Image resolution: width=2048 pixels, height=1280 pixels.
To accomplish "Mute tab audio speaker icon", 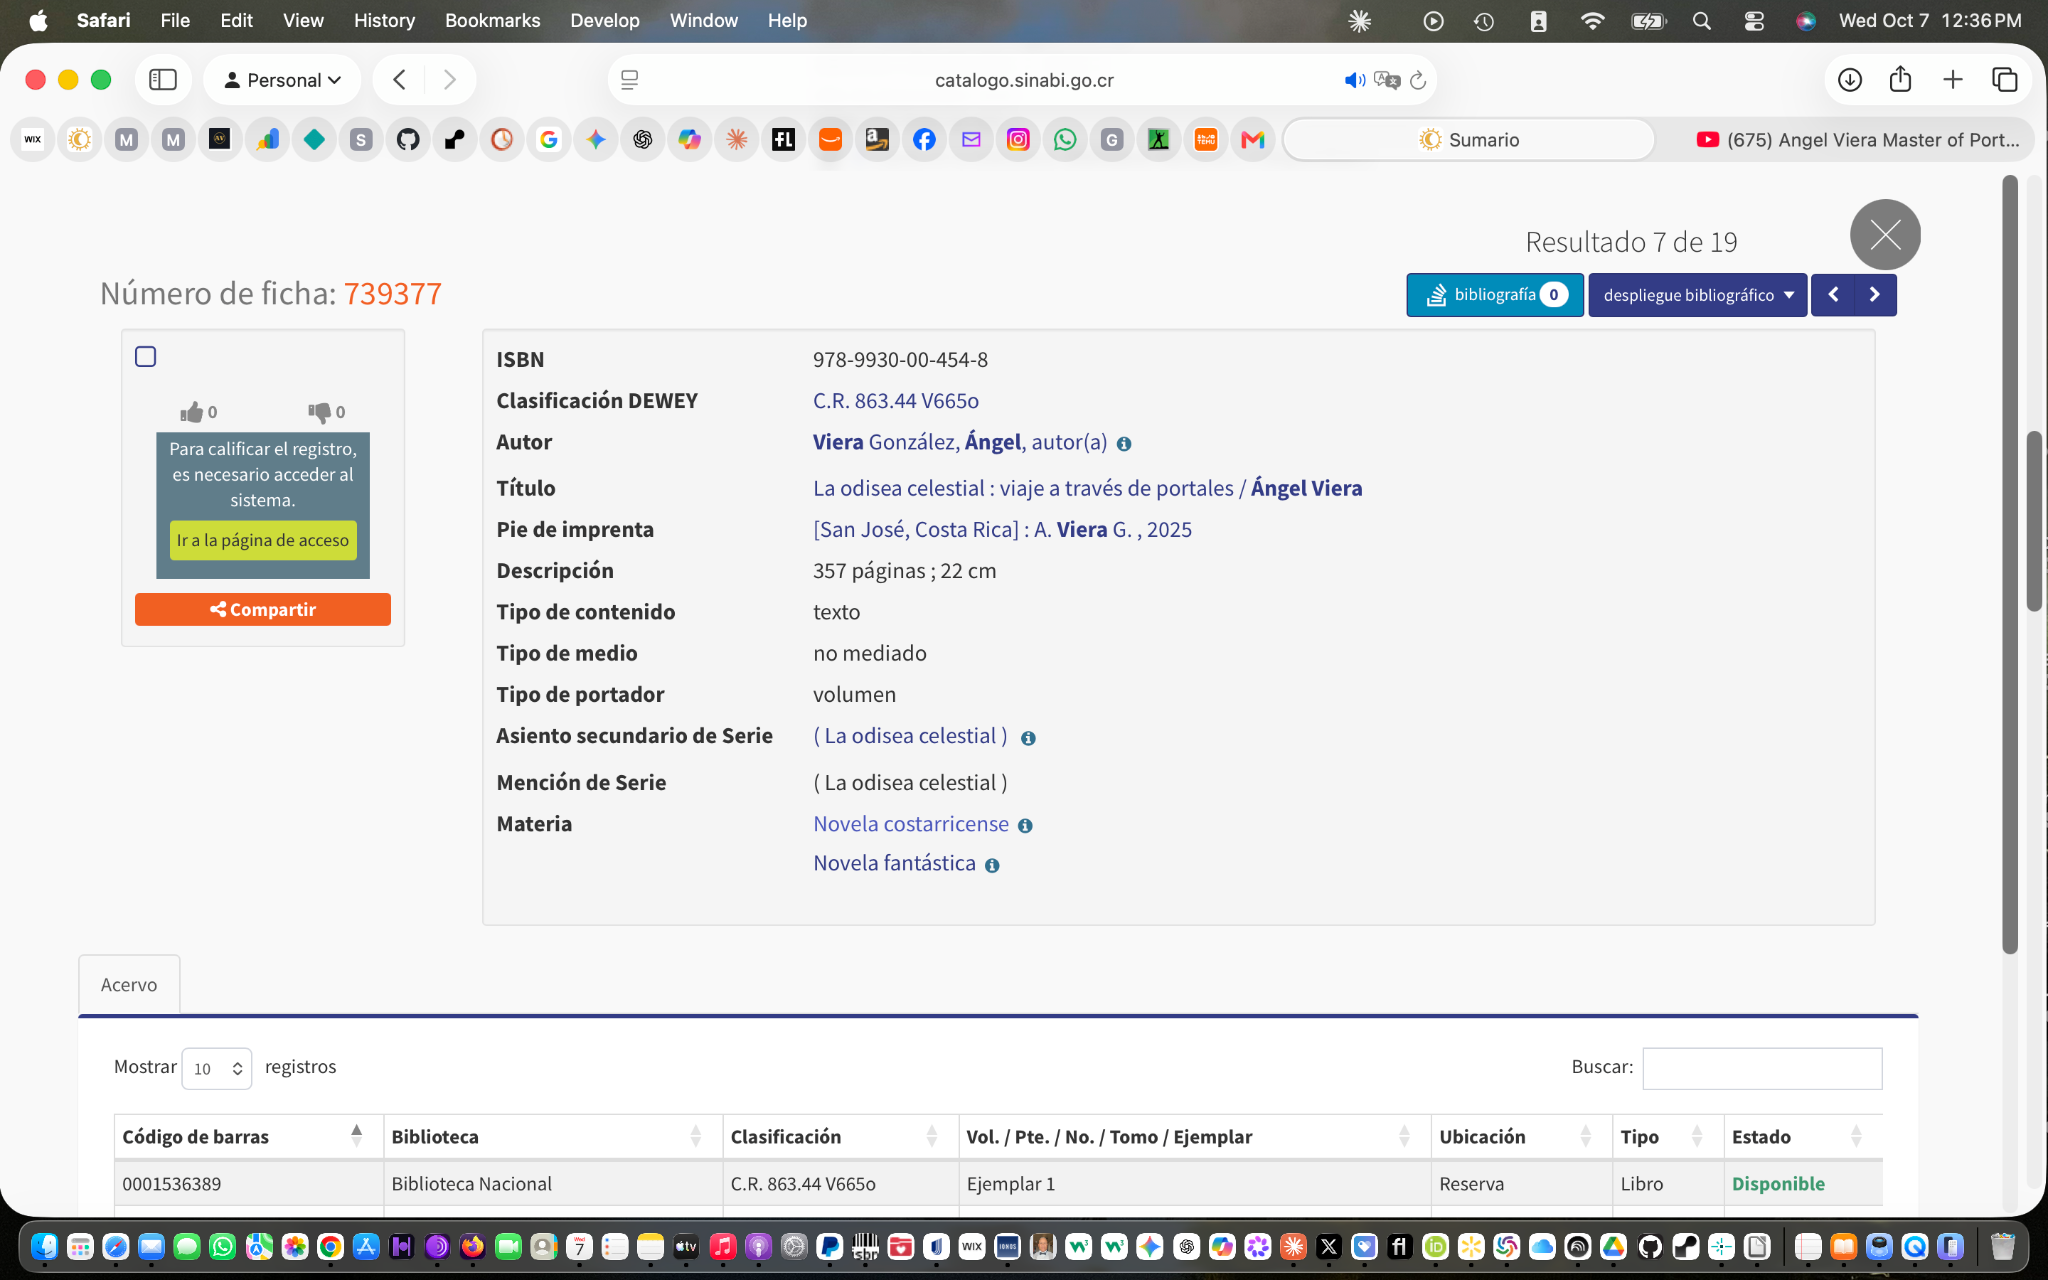I will tap(1354, 80).
